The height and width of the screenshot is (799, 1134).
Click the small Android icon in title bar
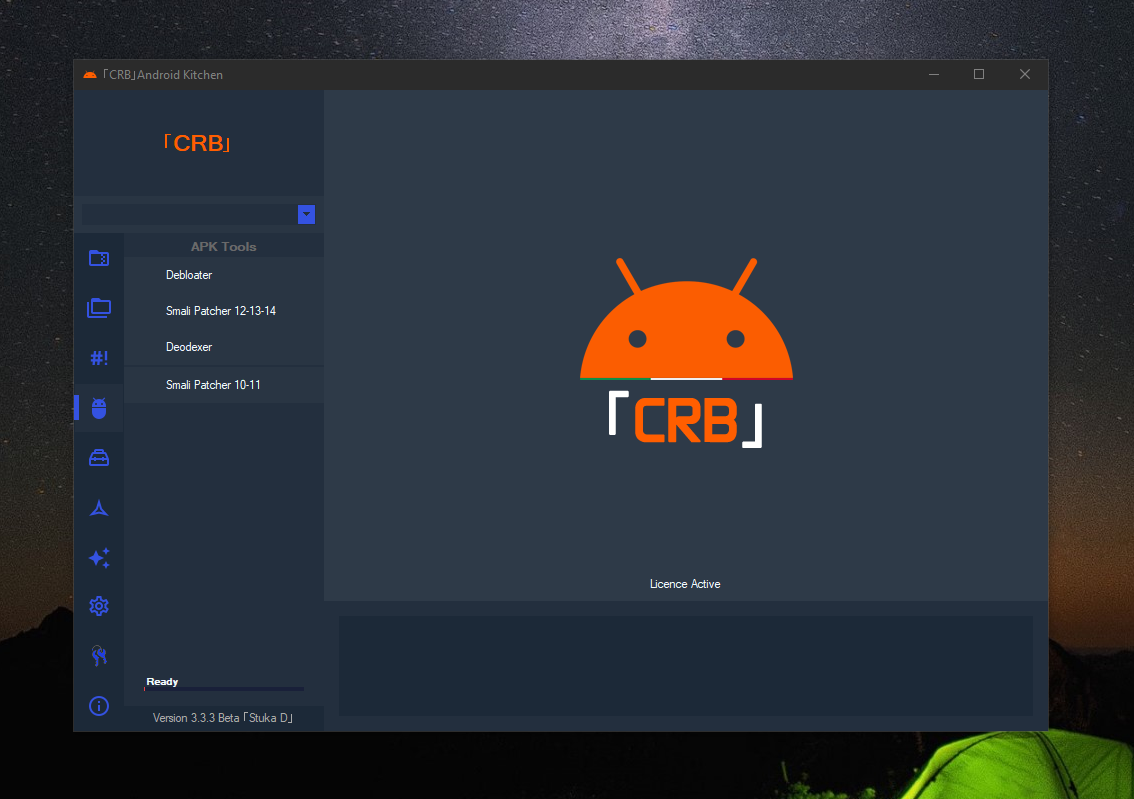pos(90,74)
